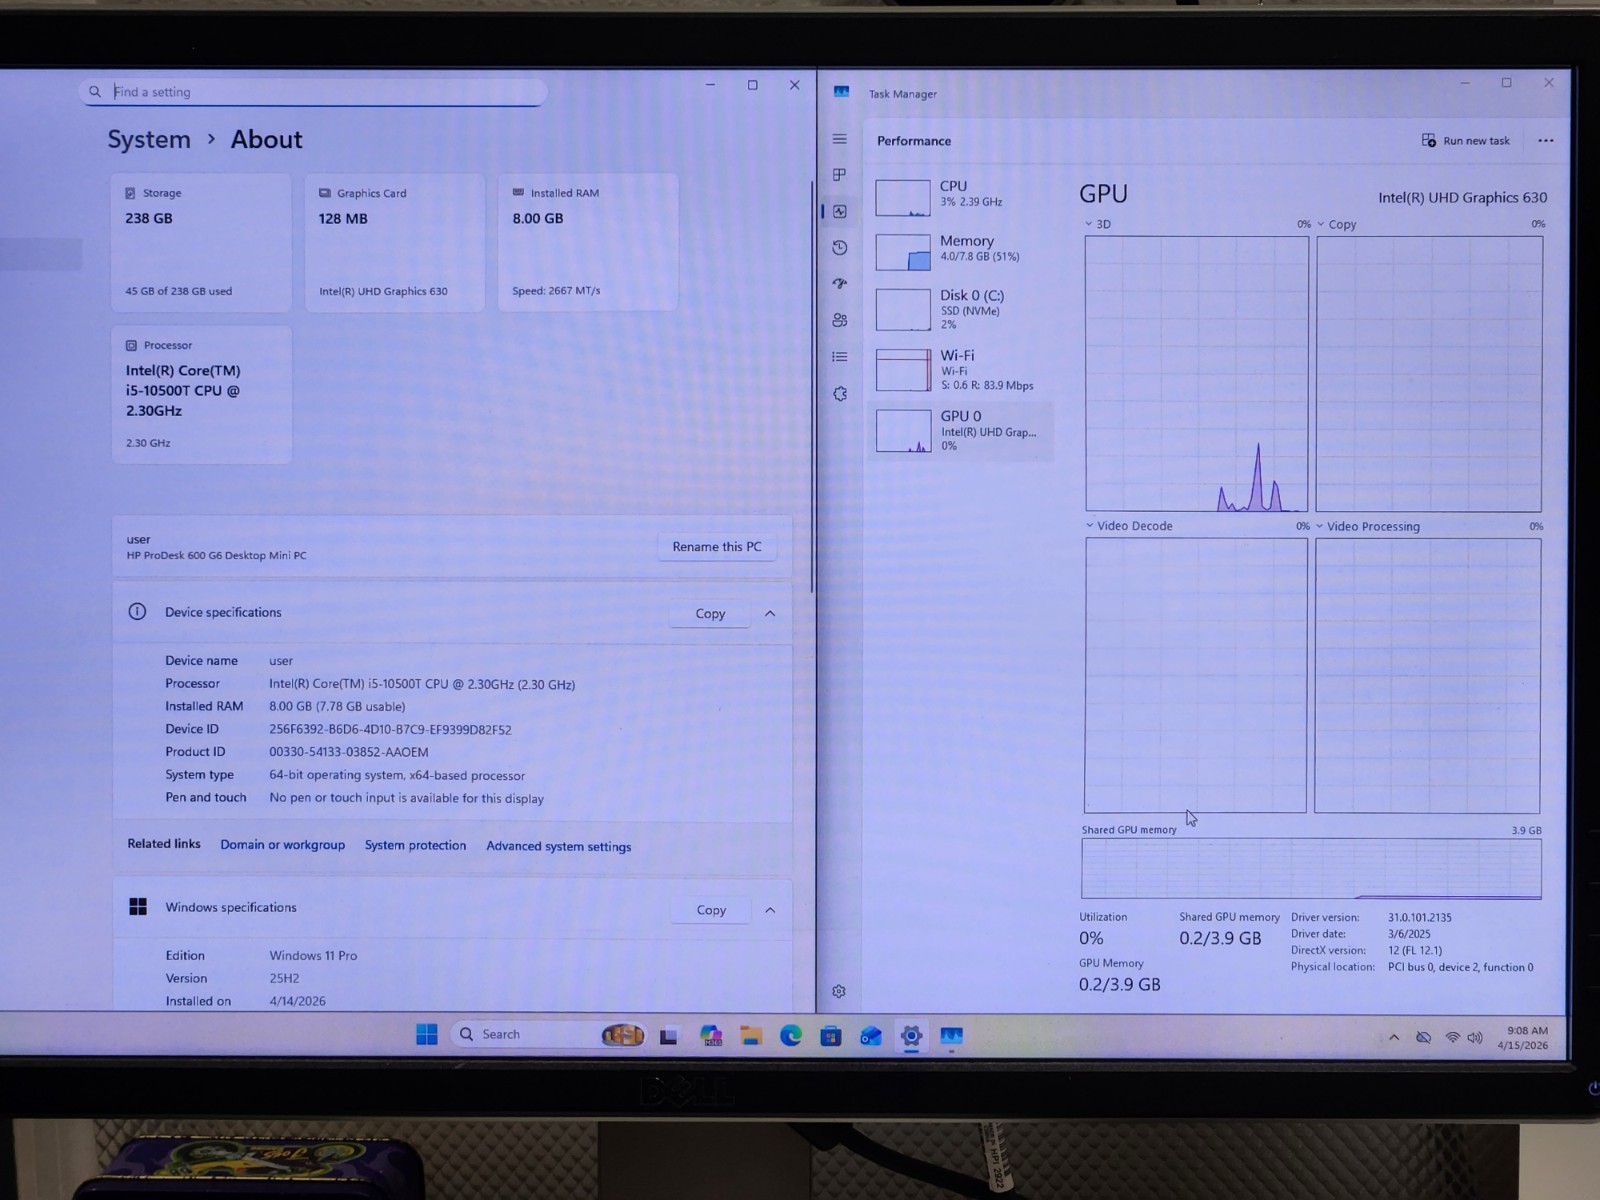Open the Installed RAM info card
The width and height of the screenshot is (1600, 1200).
click(x=588, y=242)
